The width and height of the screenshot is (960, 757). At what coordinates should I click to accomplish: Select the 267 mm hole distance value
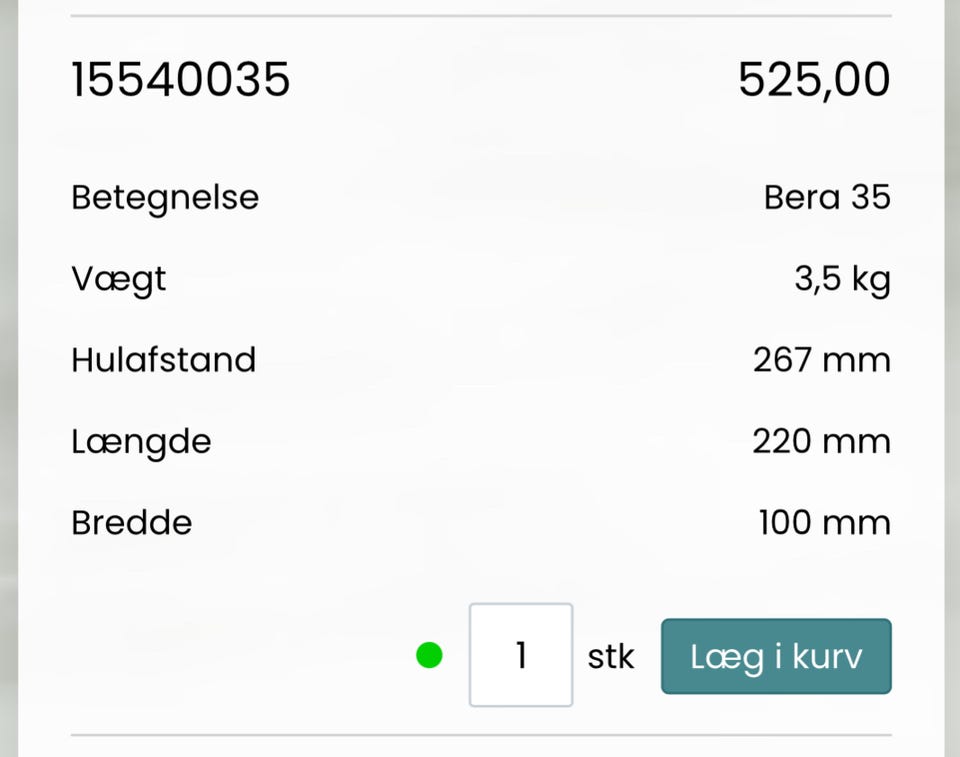[822, 360]
